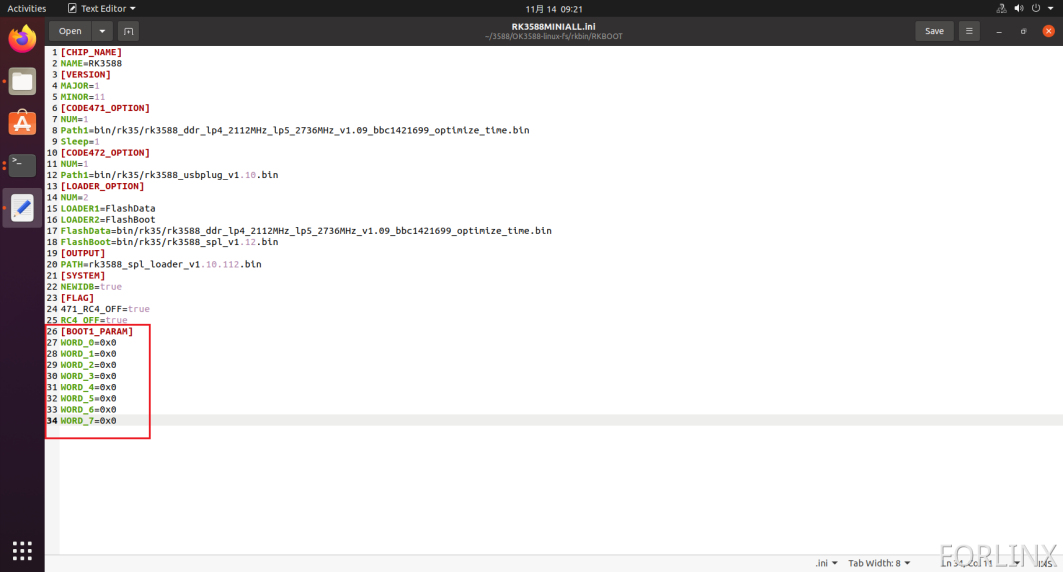Viewport: 1063px width, 572px height.
Task: Expand the system menu arrow
Action: (x=1051, y=9)
